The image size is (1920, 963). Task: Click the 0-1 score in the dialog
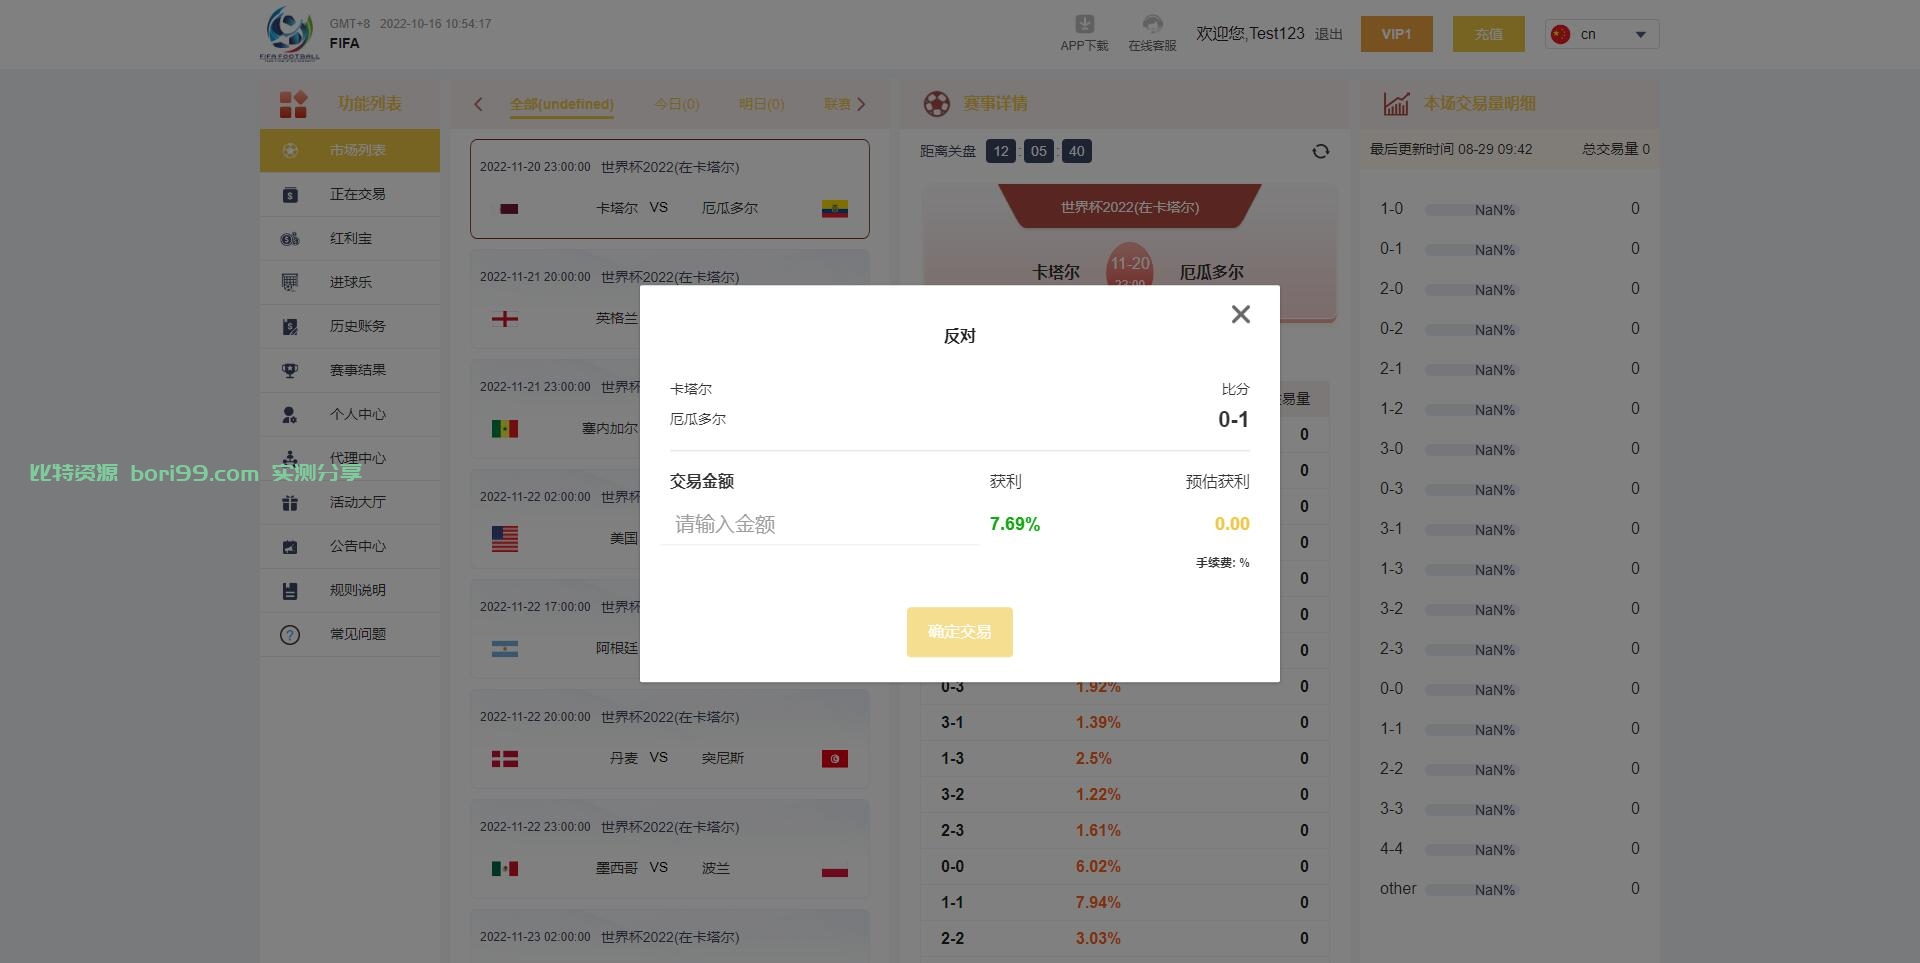click(1233, 420)
